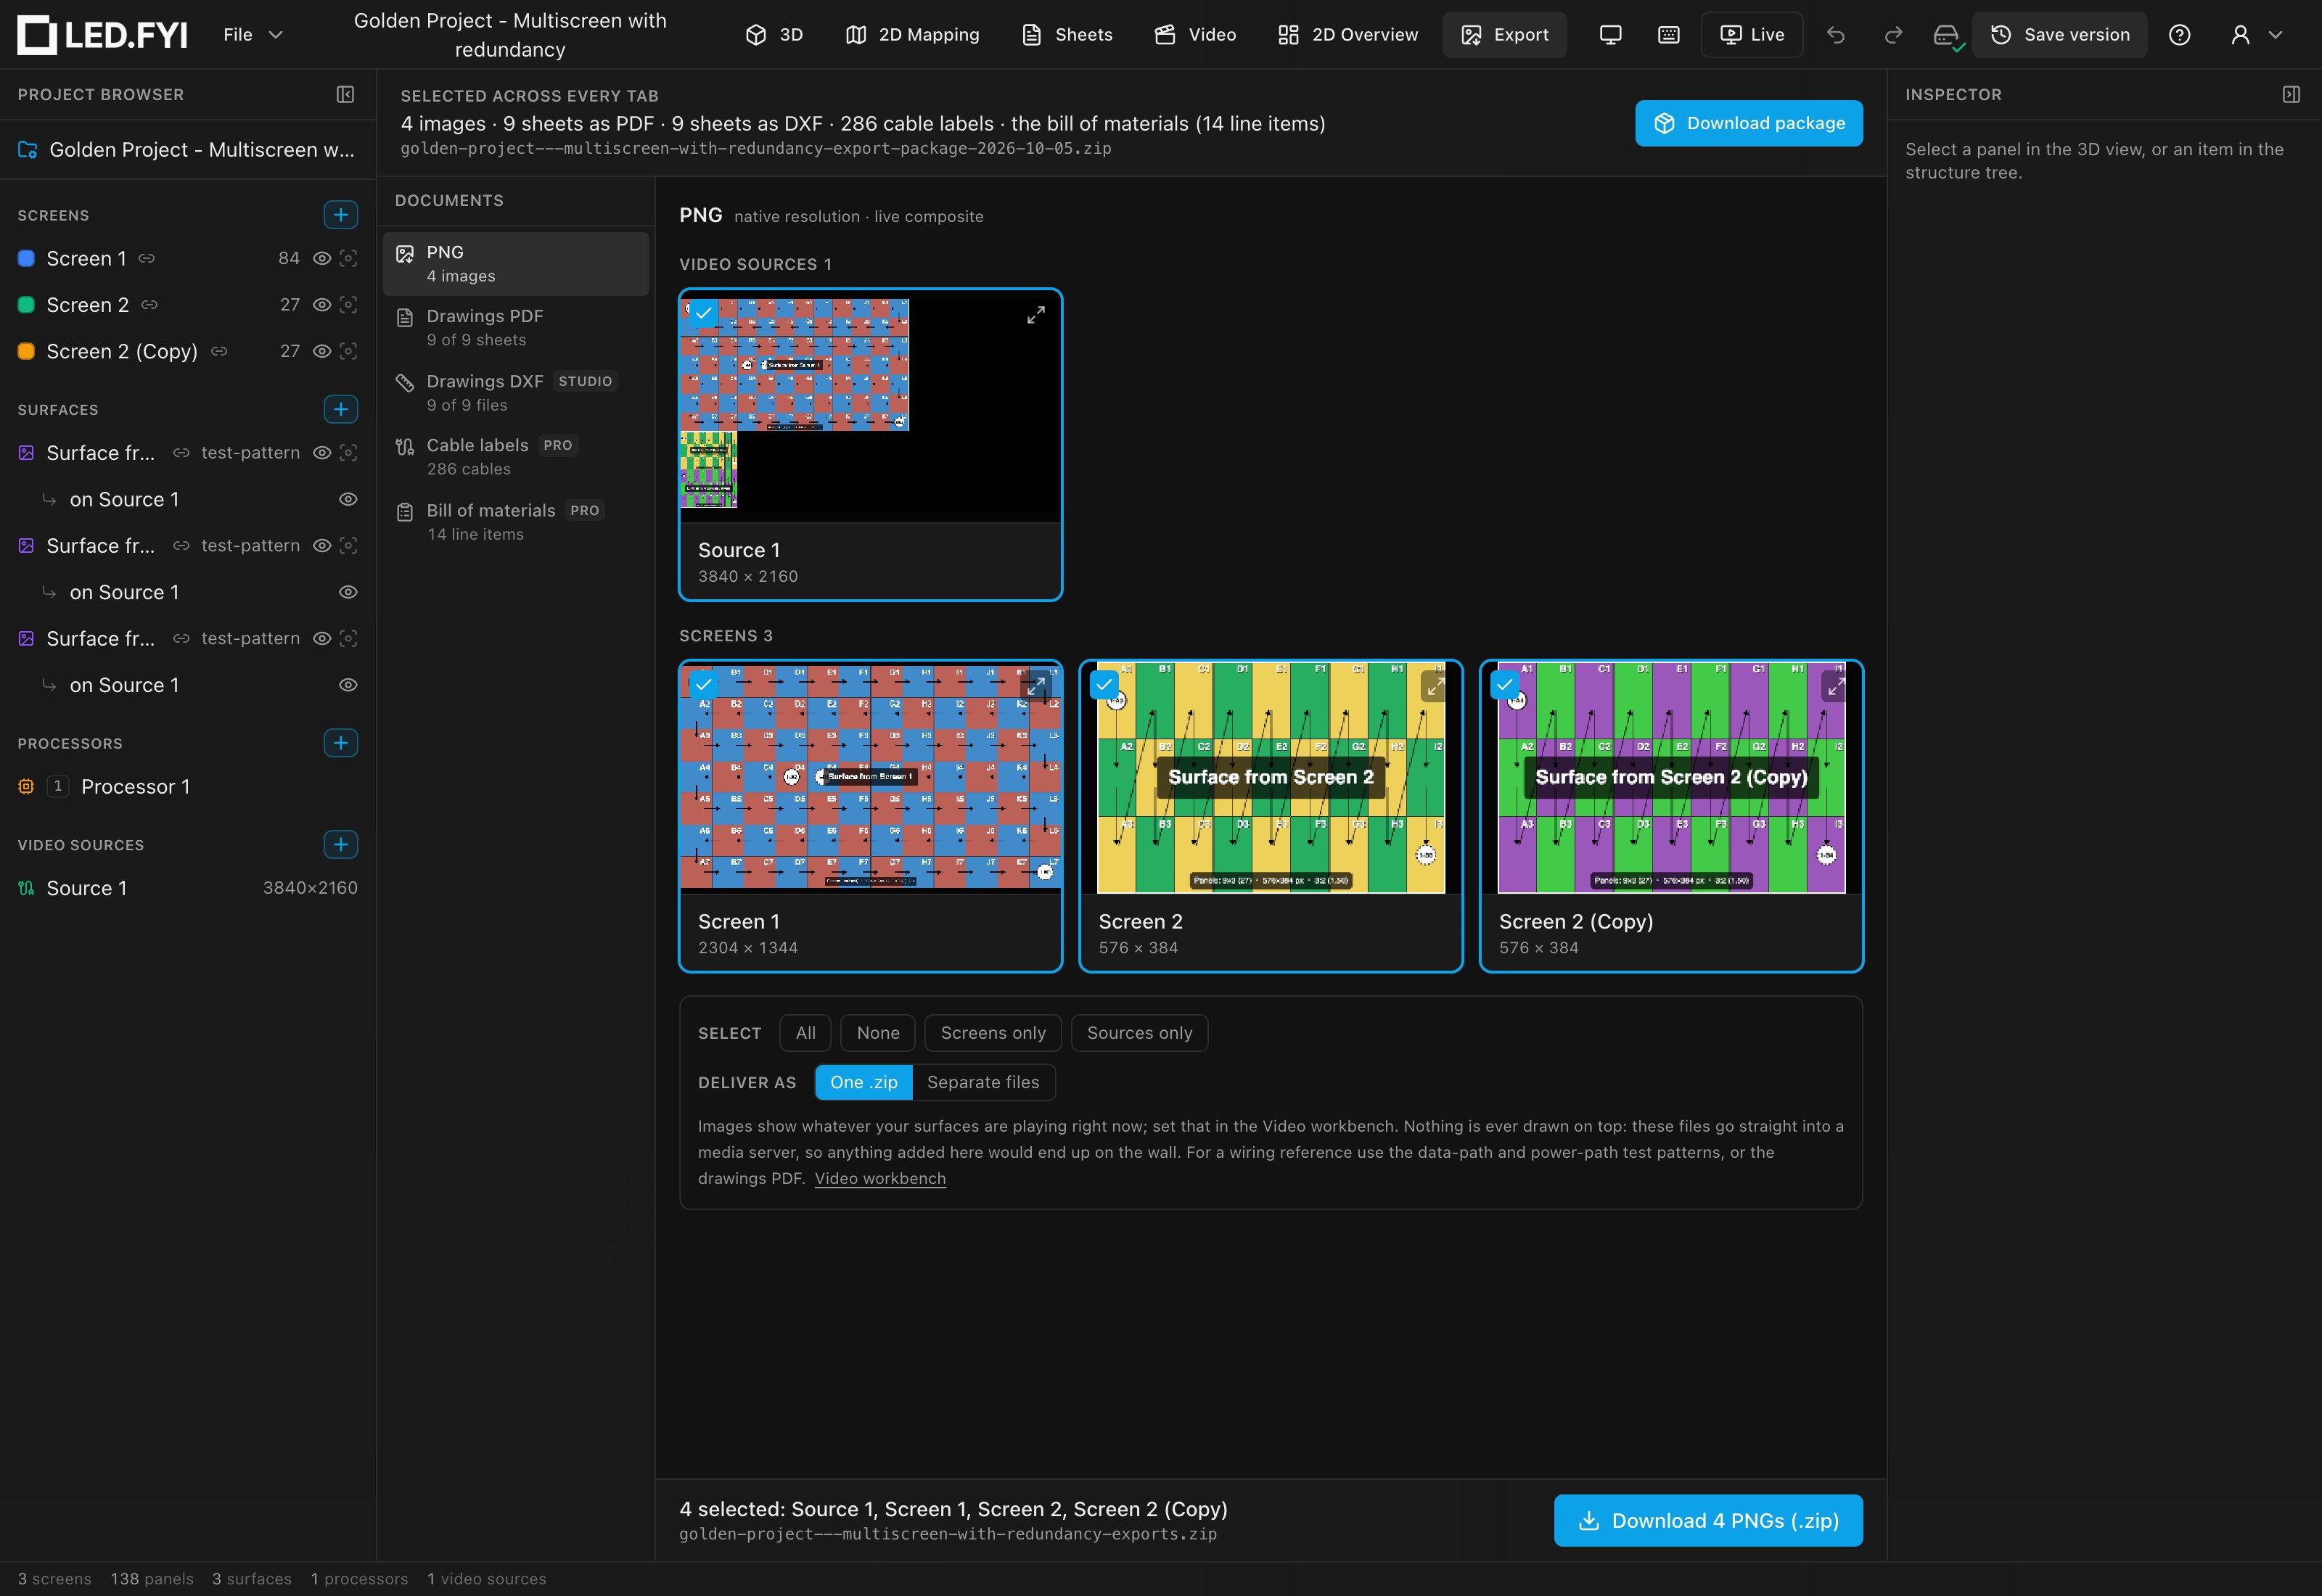Viewport: 2322px width, 1596px height.
Task: Select Separate files delivery option
Action: tap(983, 1082)
